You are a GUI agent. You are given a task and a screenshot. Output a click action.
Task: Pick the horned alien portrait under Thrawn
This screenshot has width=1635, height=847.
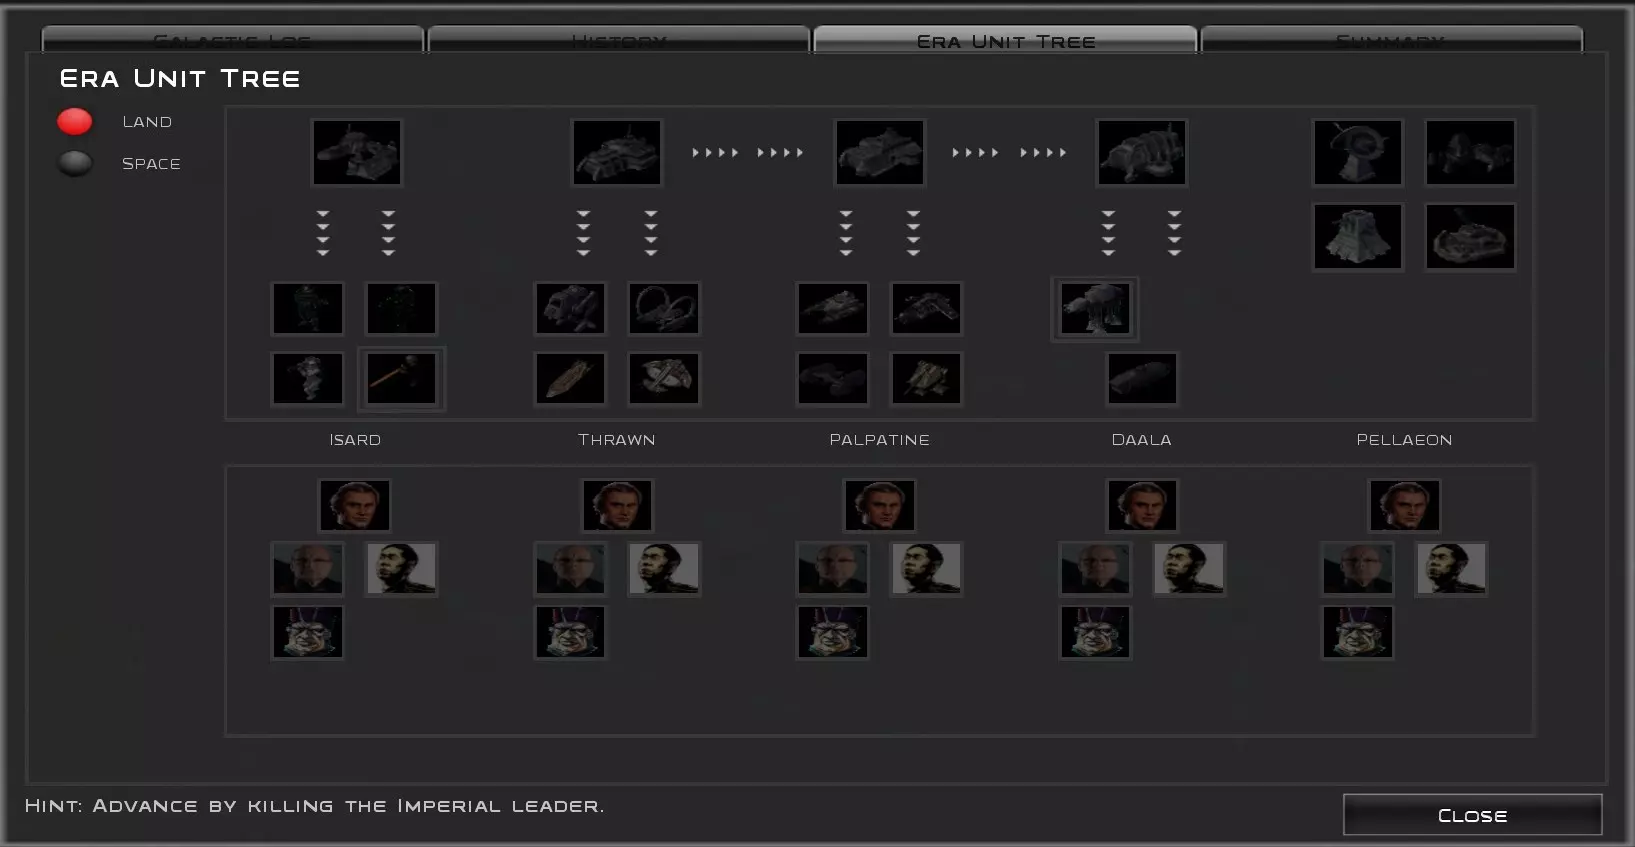(x=570, y=632)
